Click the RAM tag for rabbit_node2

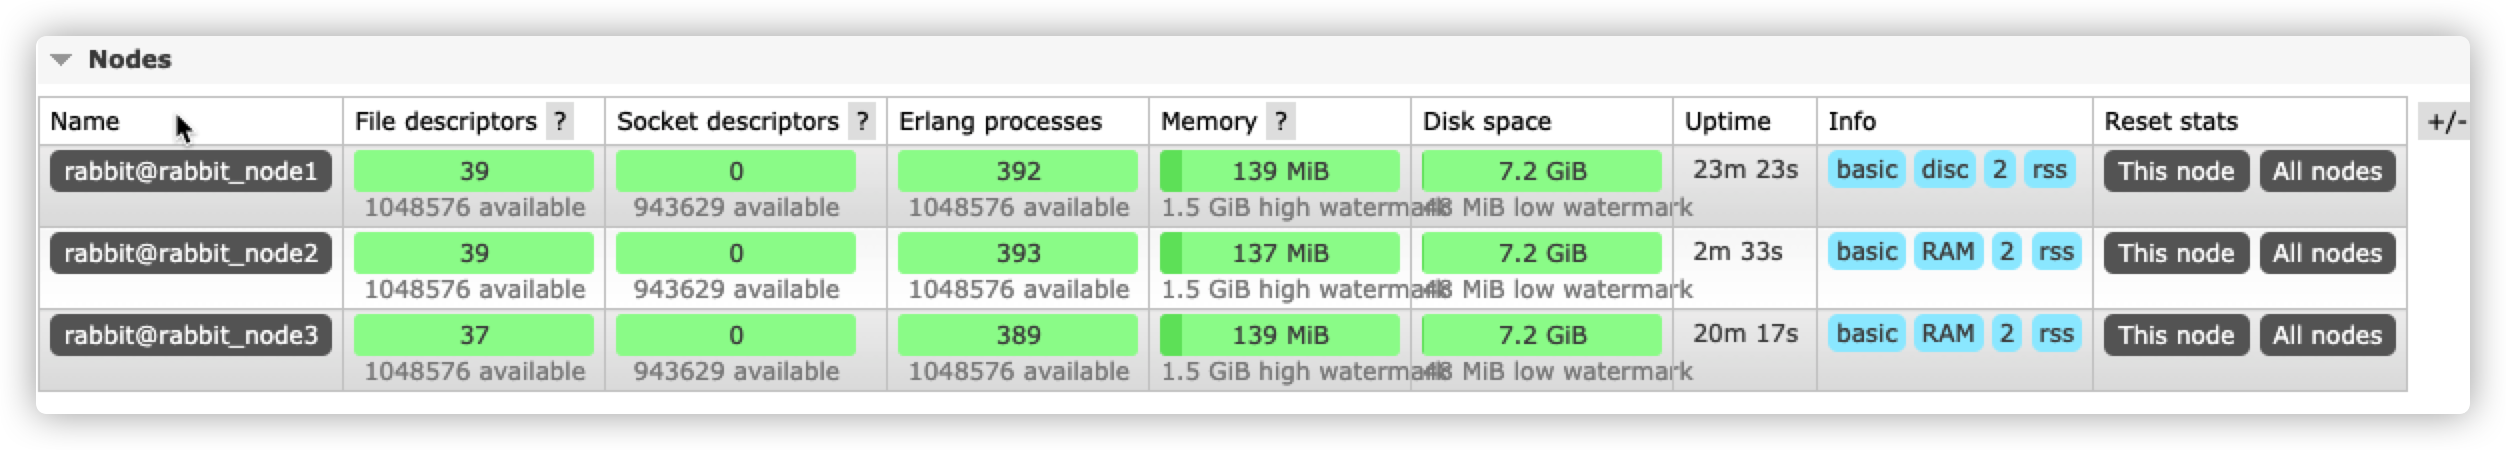pos(1947,252)
